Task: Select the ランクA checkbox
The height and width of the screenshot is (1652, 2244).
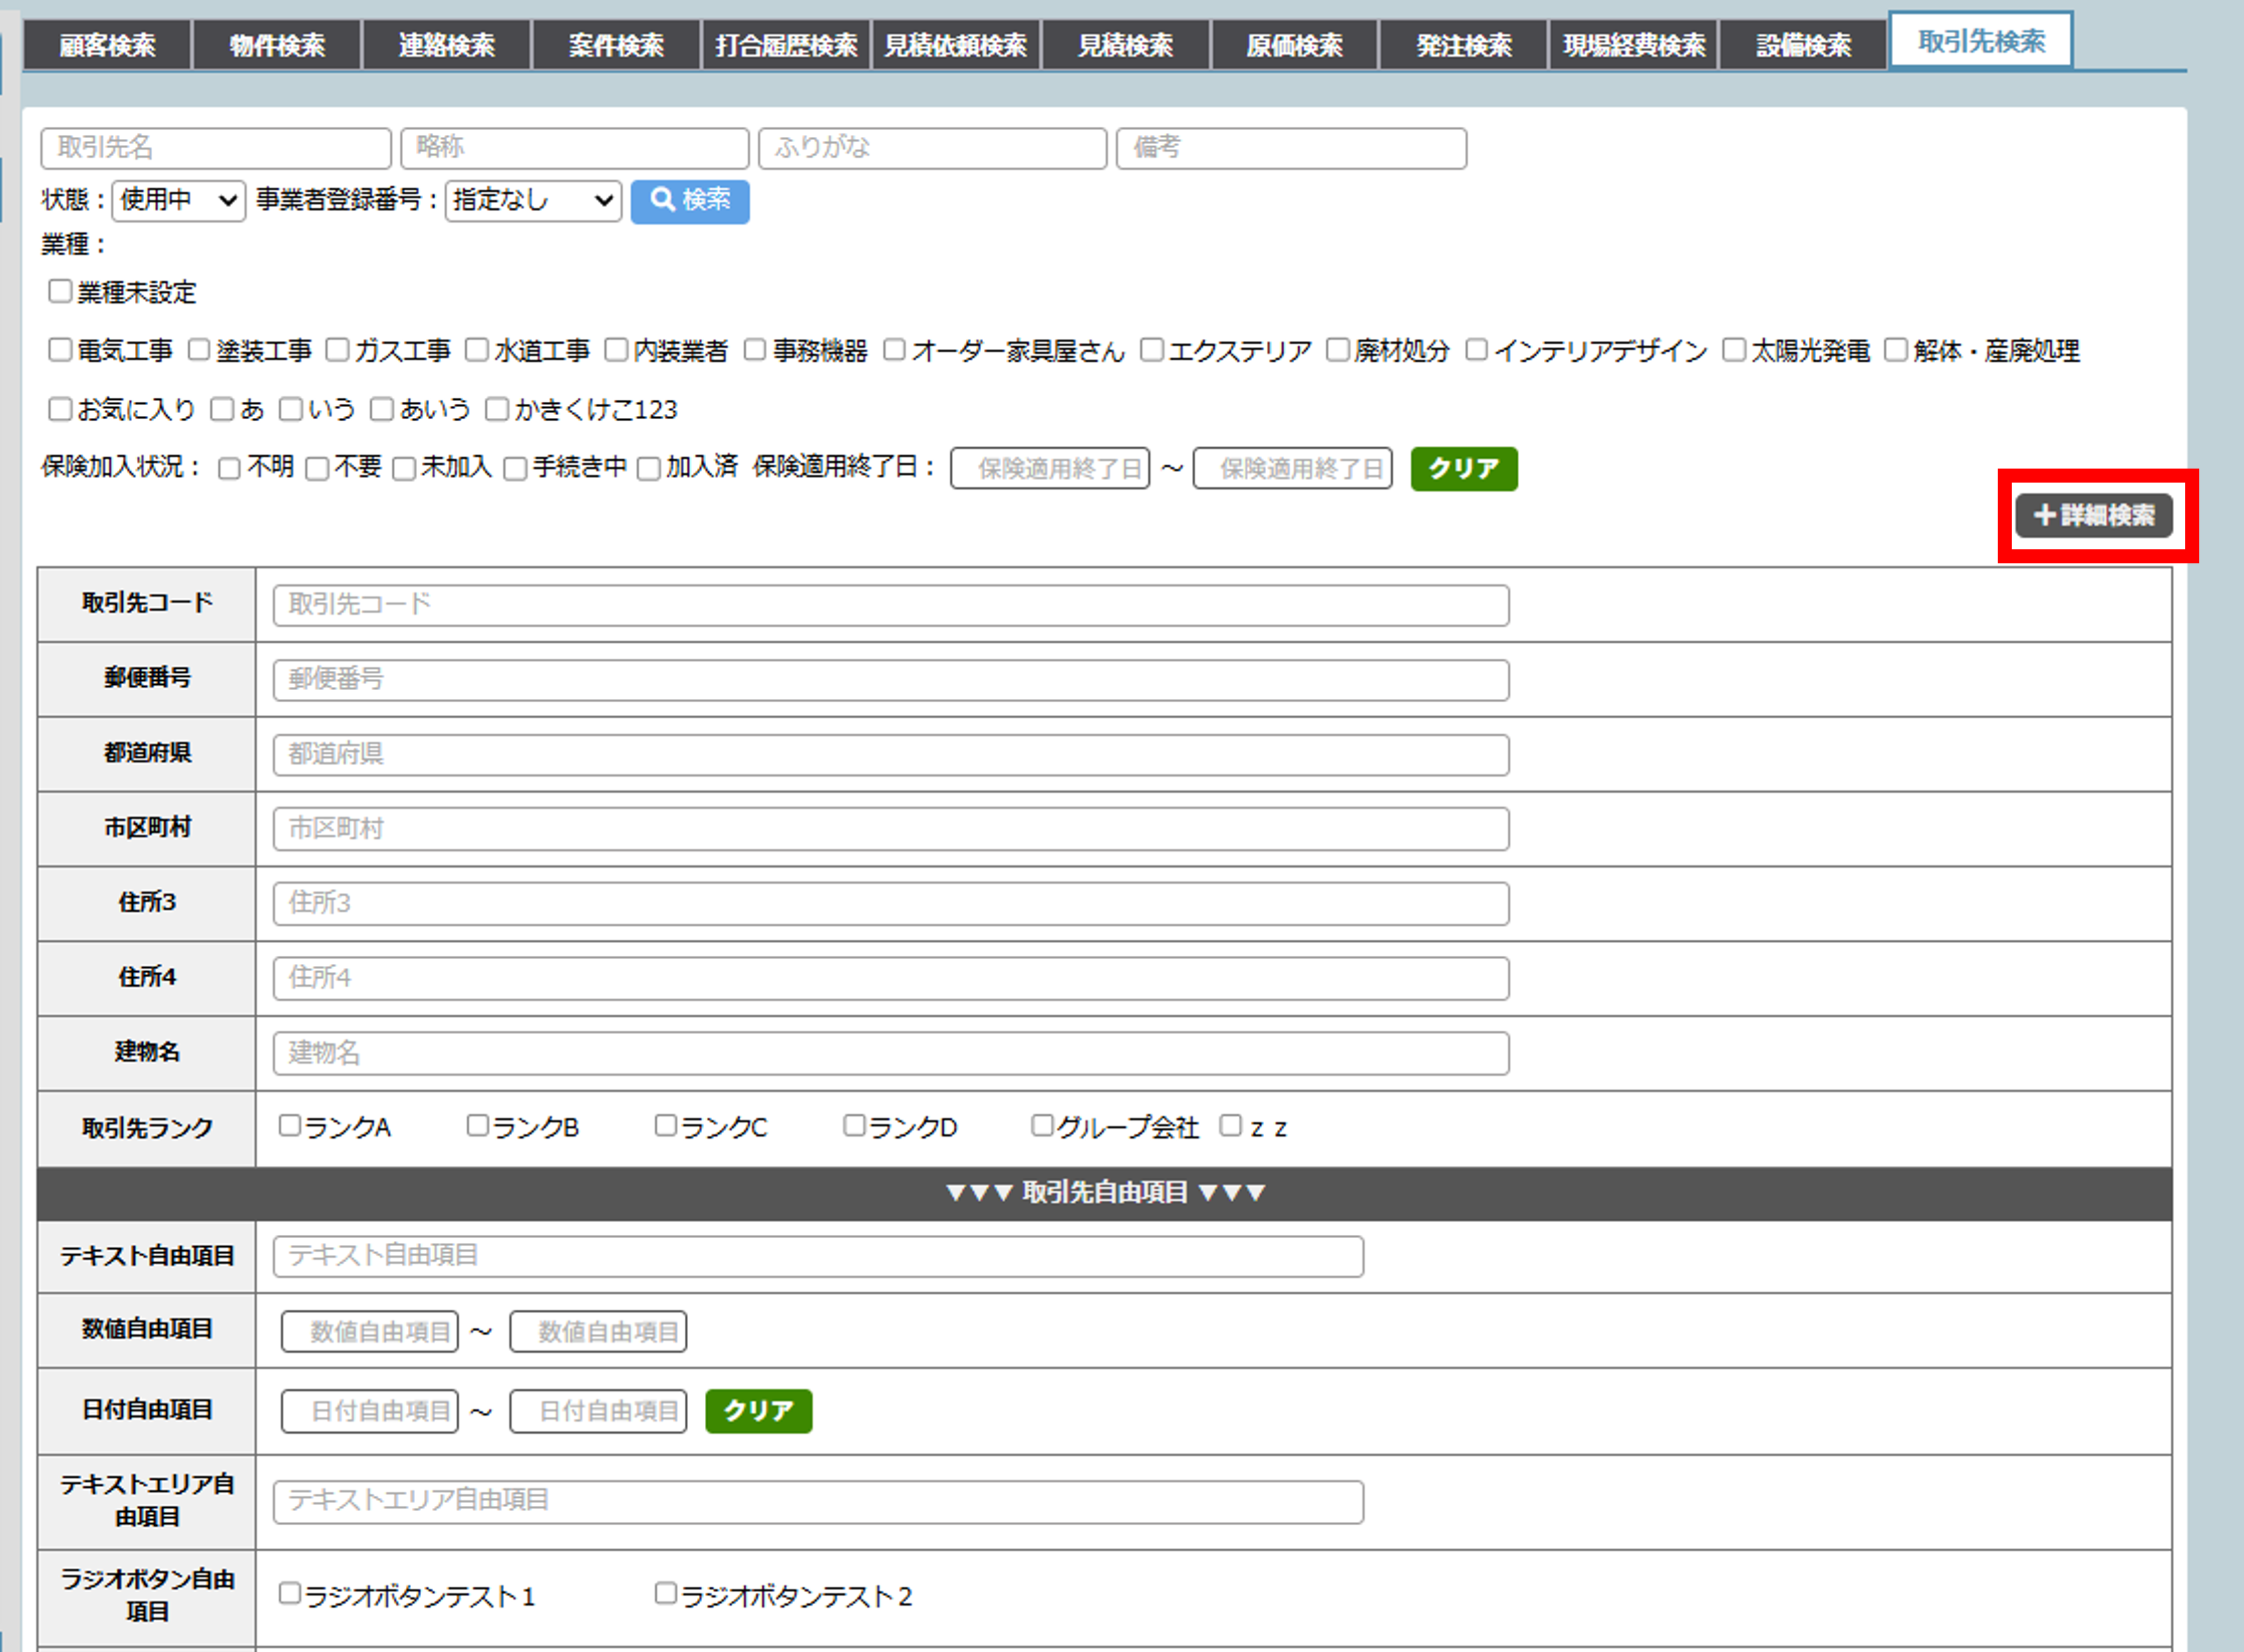Action: point(290,1126)
